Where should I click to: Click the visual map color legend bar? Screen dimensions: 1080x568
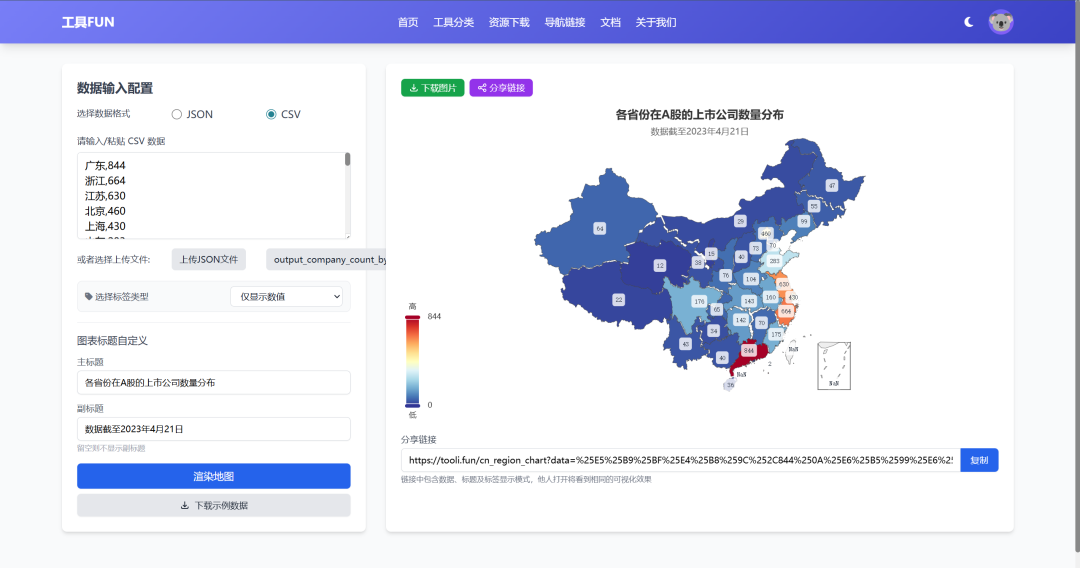click(x=412, y=360)
